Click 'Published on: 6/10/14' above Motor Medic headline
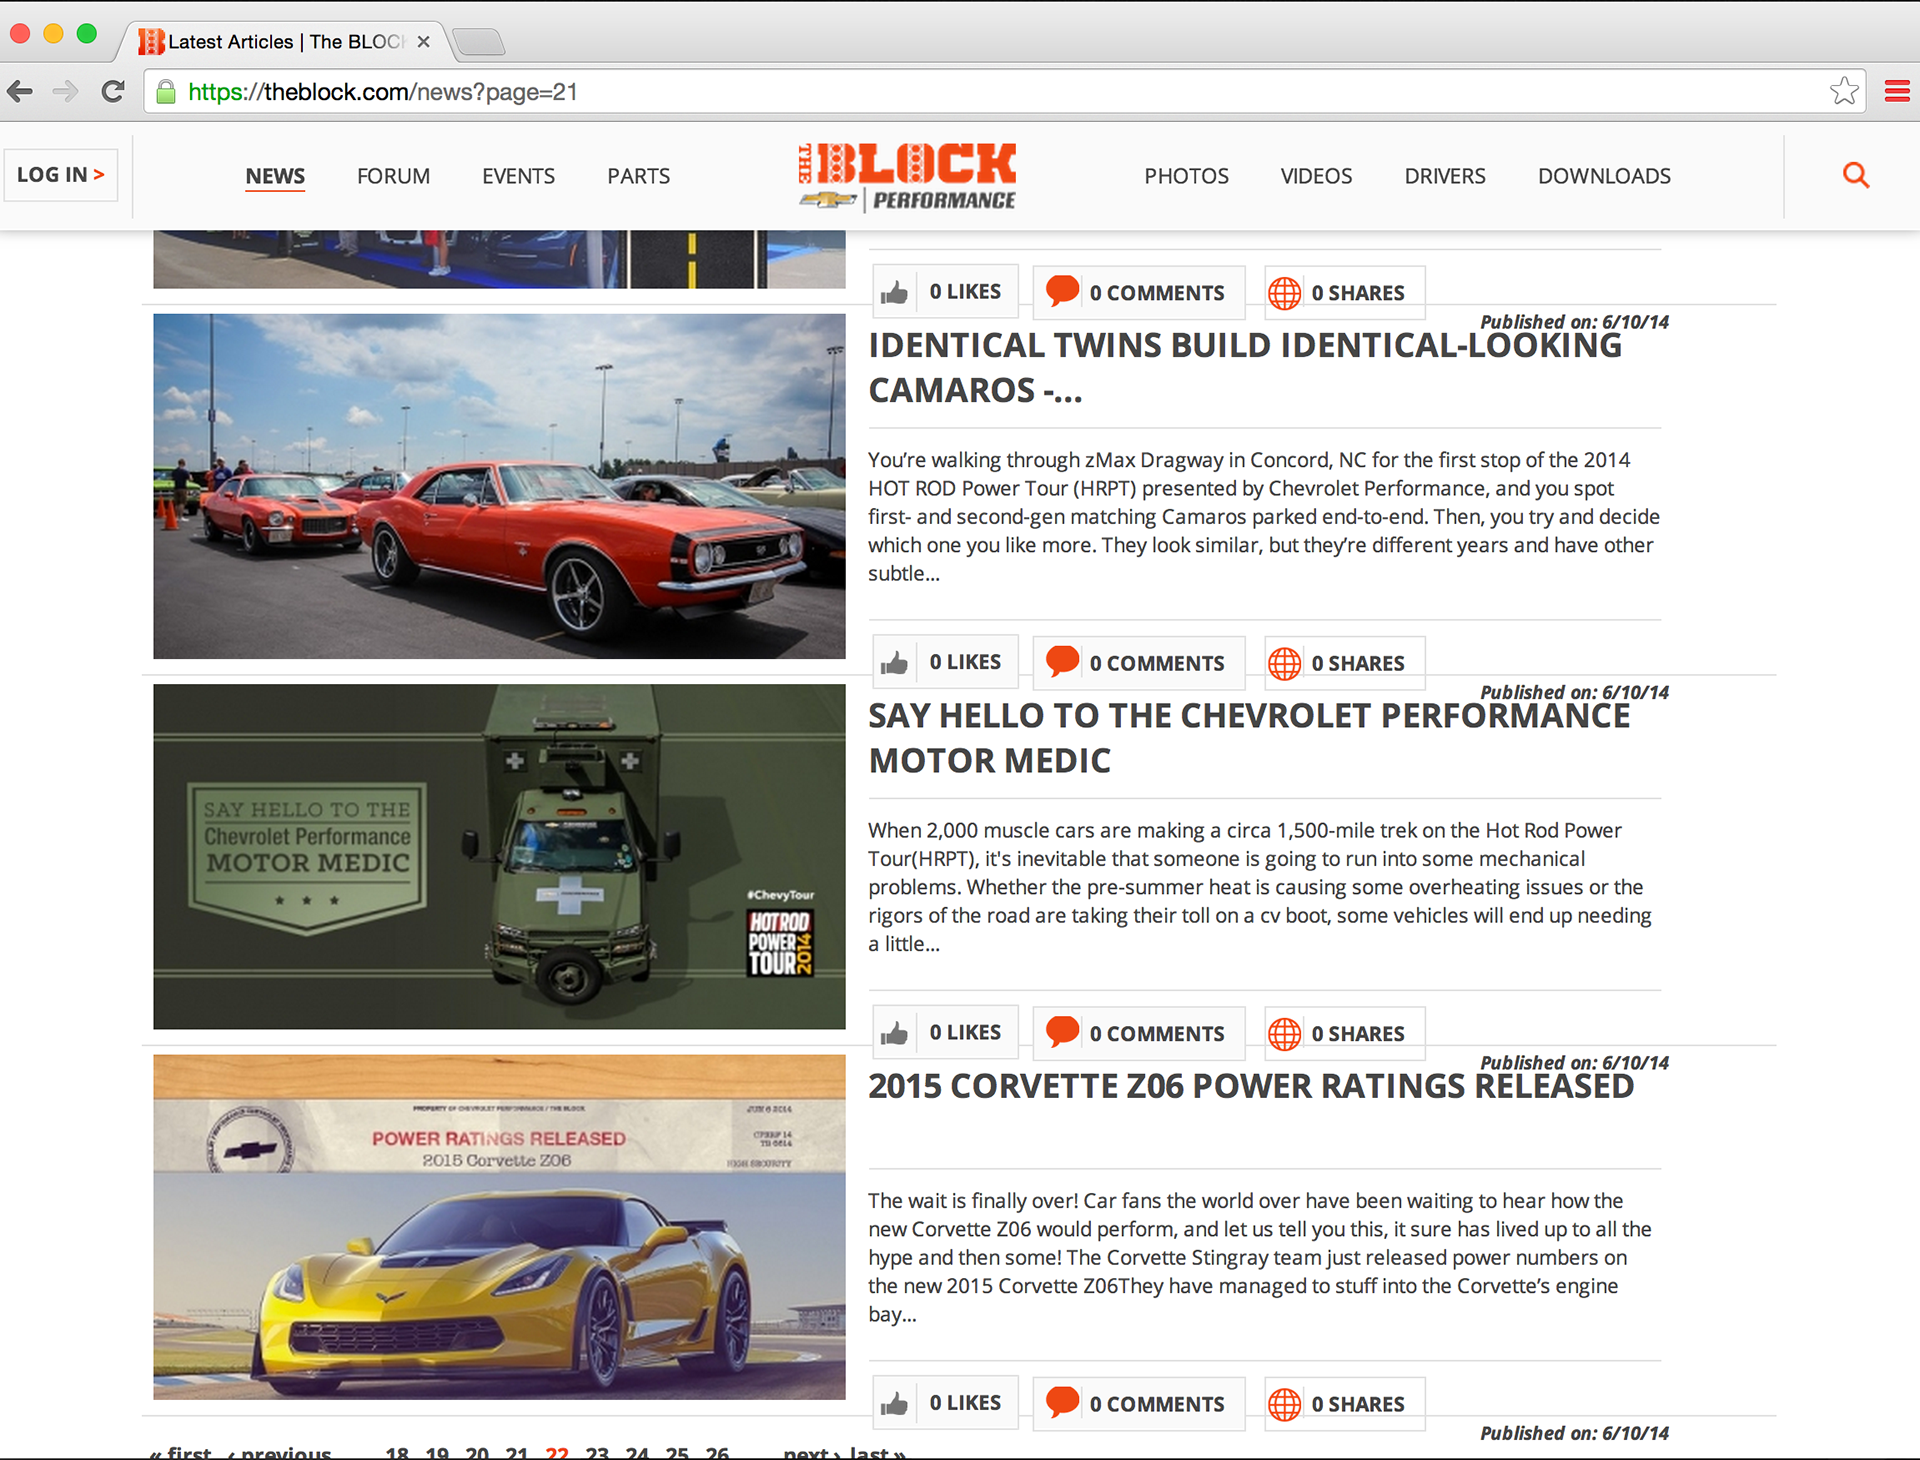 tap(1574, 692)
